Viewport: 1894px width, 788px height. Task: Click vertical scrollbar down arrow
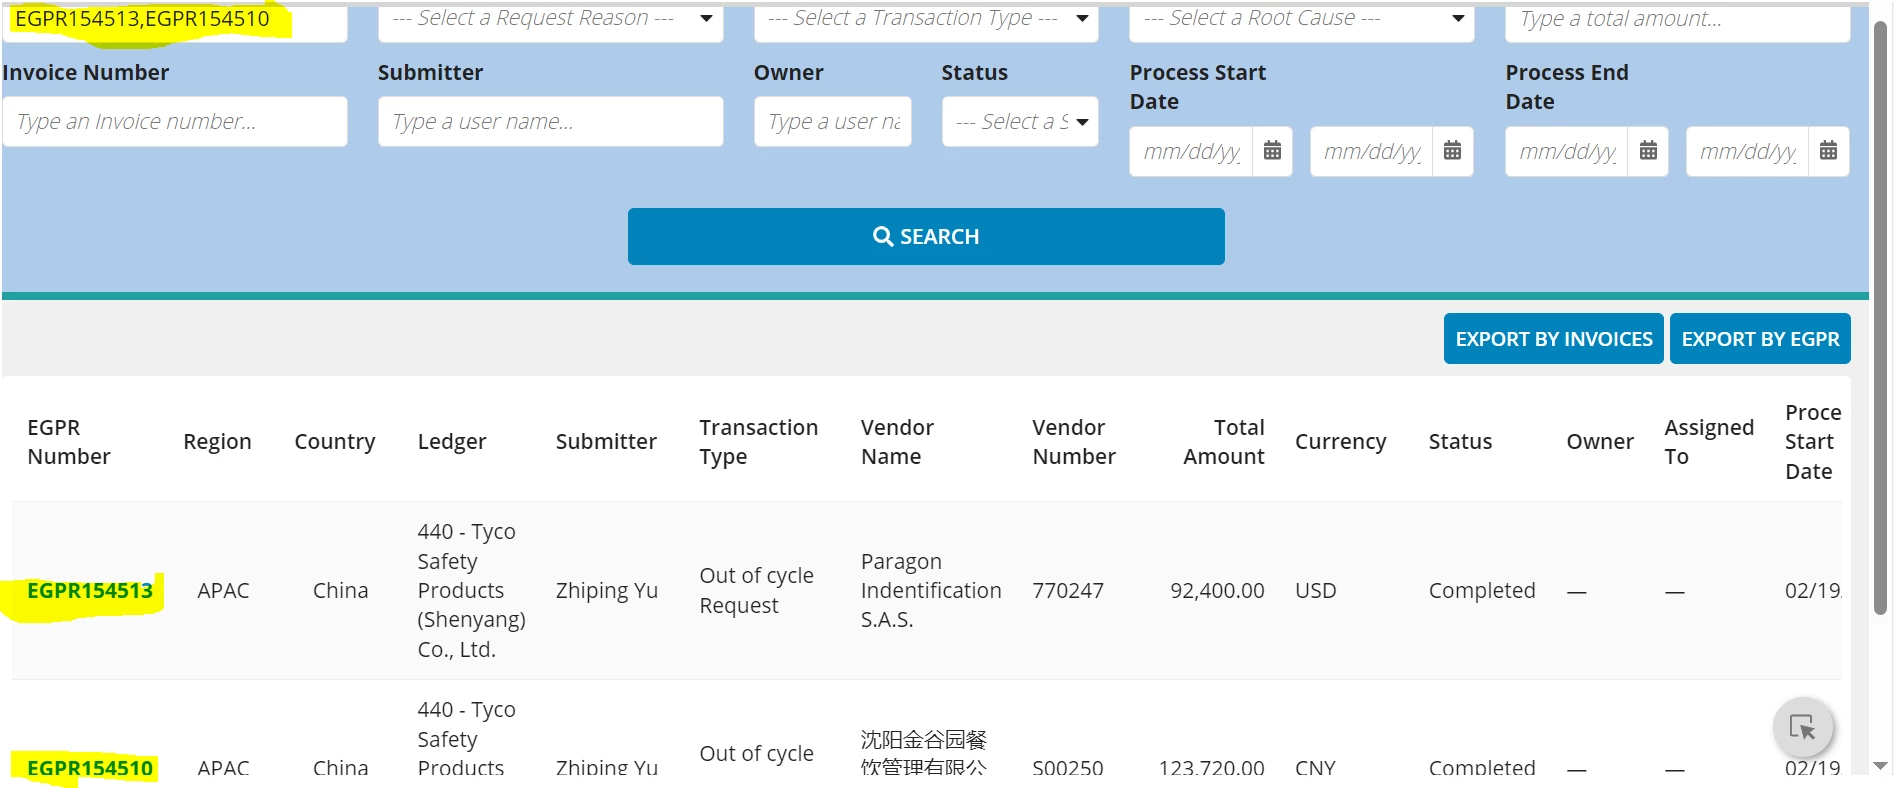(1880, 766)
